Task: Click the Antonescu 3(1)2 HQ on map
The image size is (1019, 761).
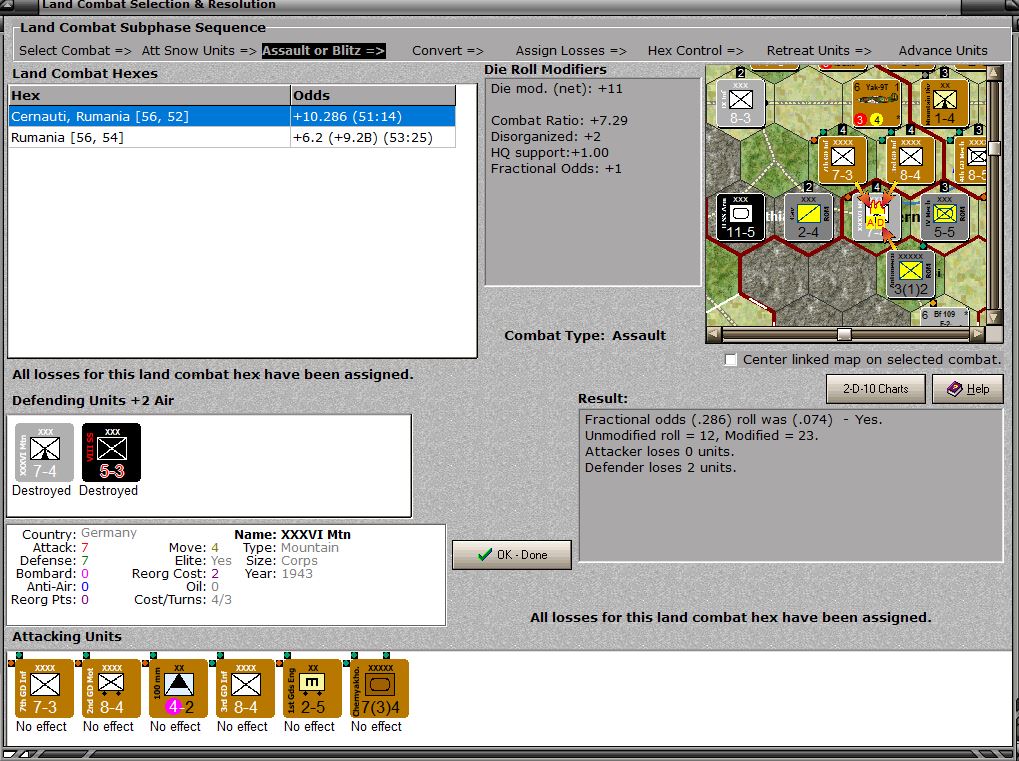Action: (x=910, y=274)
